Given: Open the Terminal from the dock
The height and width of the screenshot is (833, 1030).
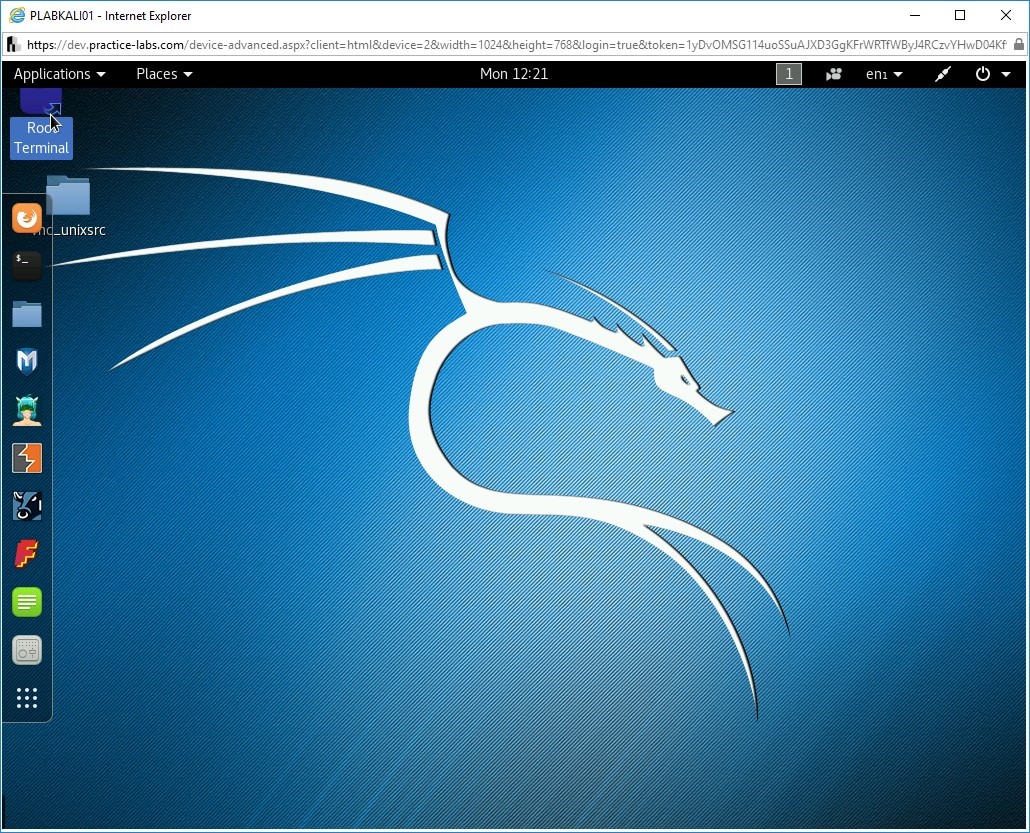Looking at the screenshot, I should [27, 265].
